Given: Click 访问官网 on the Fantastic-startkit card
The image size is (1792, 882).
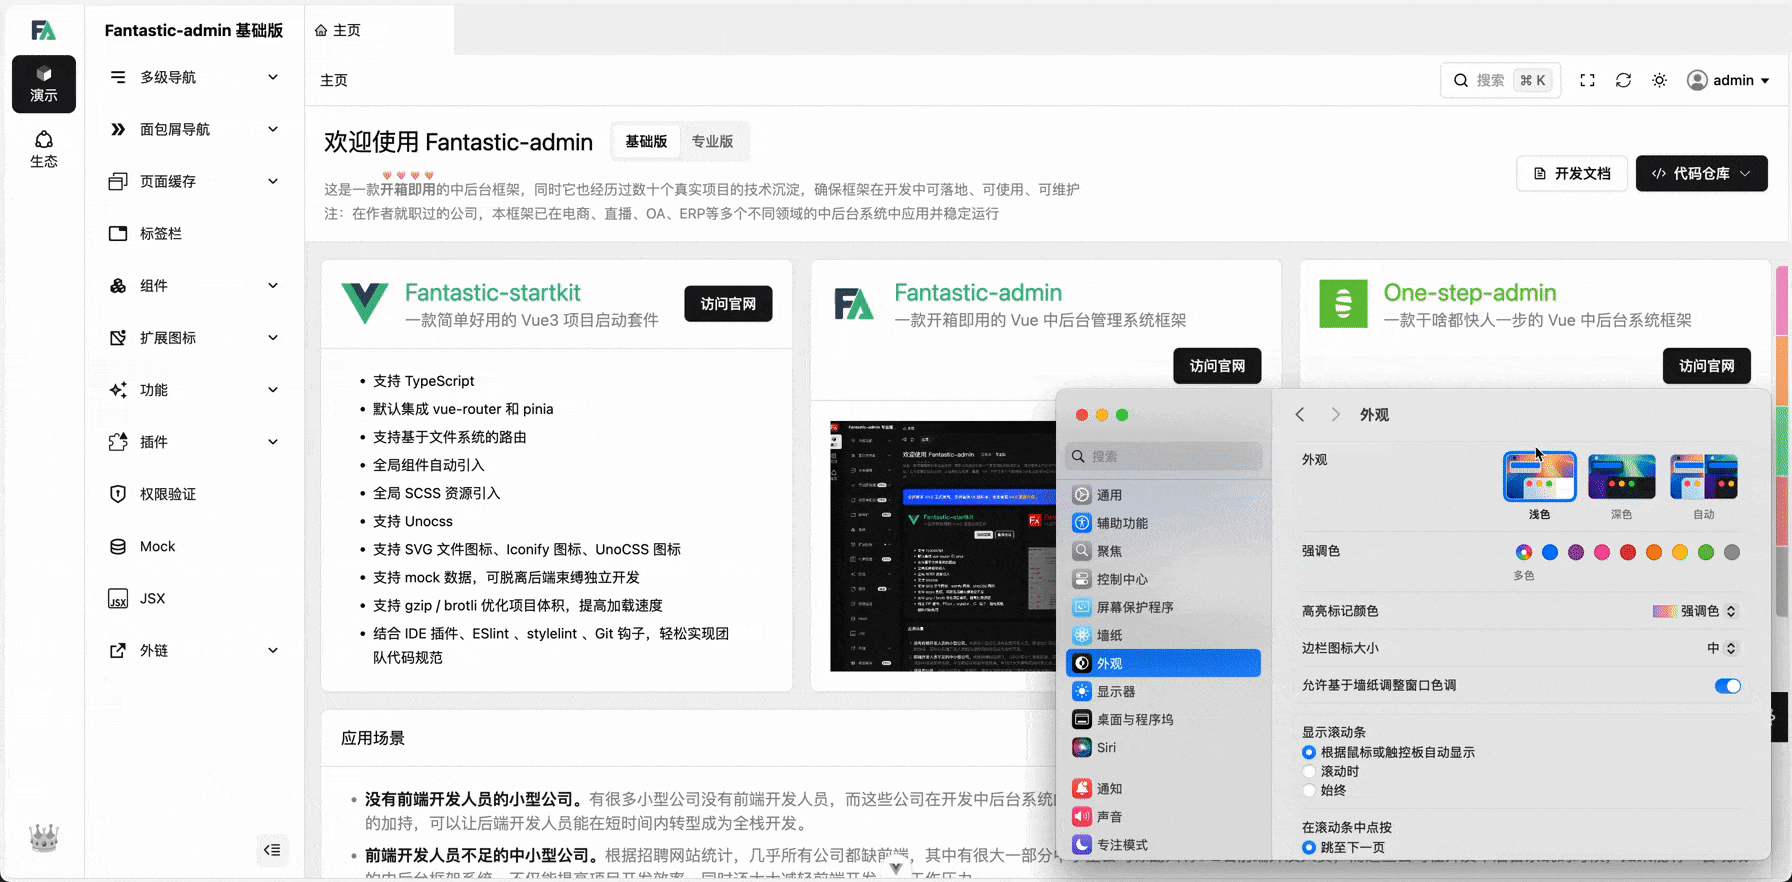Looking at the screenshot, I should tap(728, 304).
